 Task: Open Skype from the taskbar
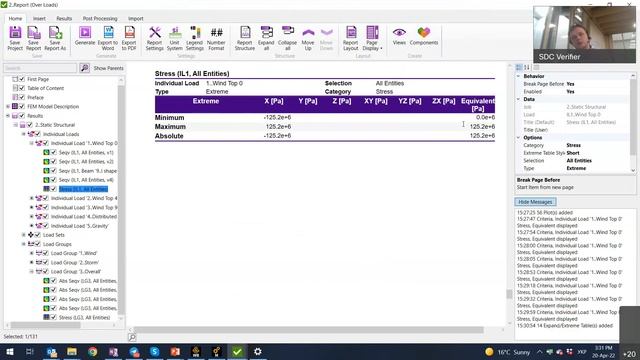(155, 351)
